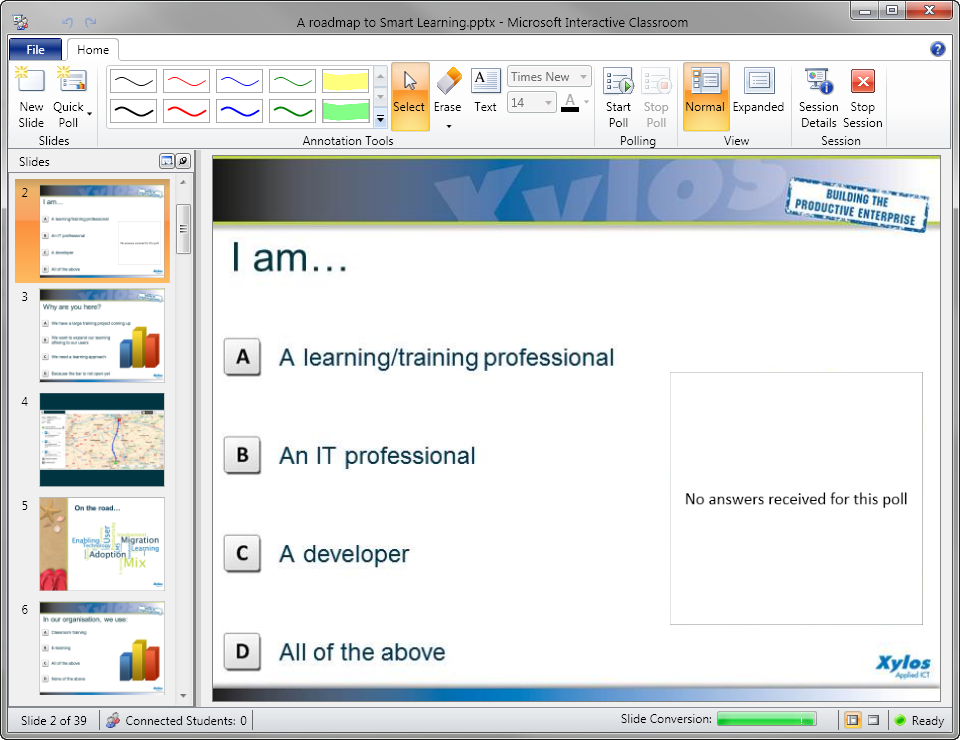This screenshot has height=740, width=960.
Task: Toggle Normal view from the status bar
Action: point(852,720)
